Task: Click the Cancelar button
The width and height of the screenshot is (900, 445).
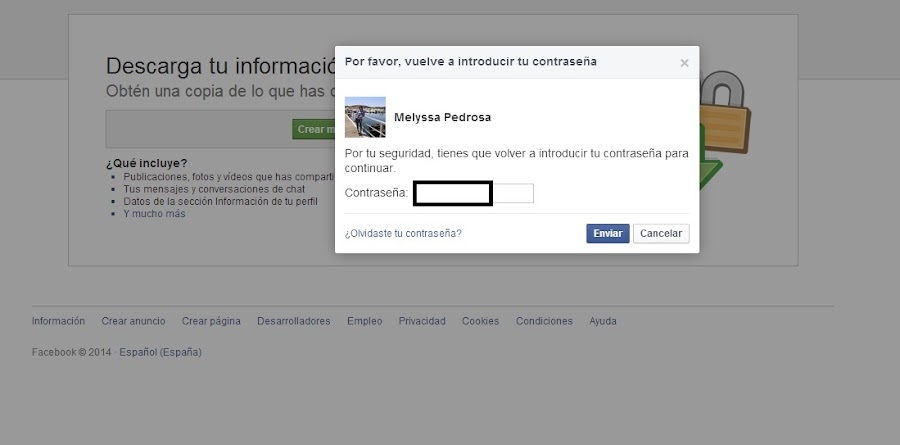Action: [x=661, y=233]
